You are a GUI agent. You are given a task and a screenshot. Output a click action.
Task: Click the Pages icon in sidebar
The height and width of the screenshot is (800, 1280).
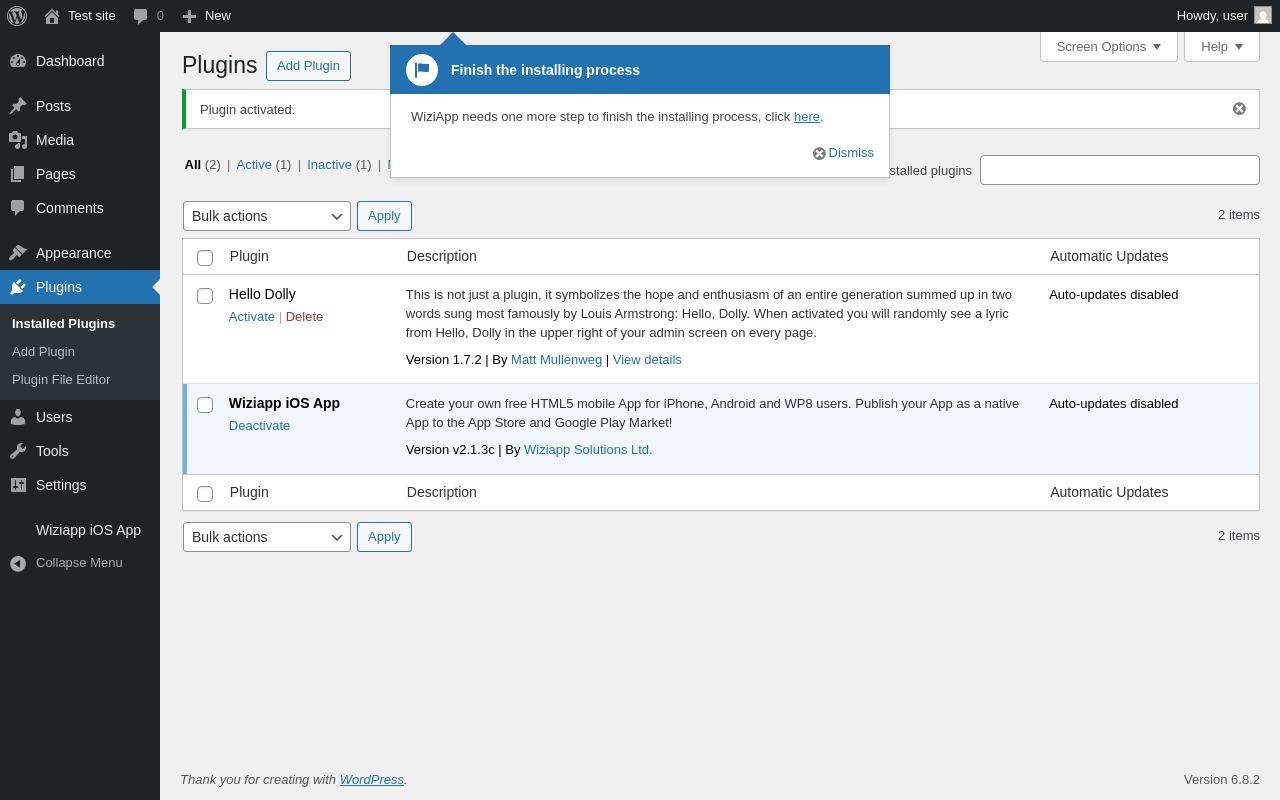coord(18,174)
